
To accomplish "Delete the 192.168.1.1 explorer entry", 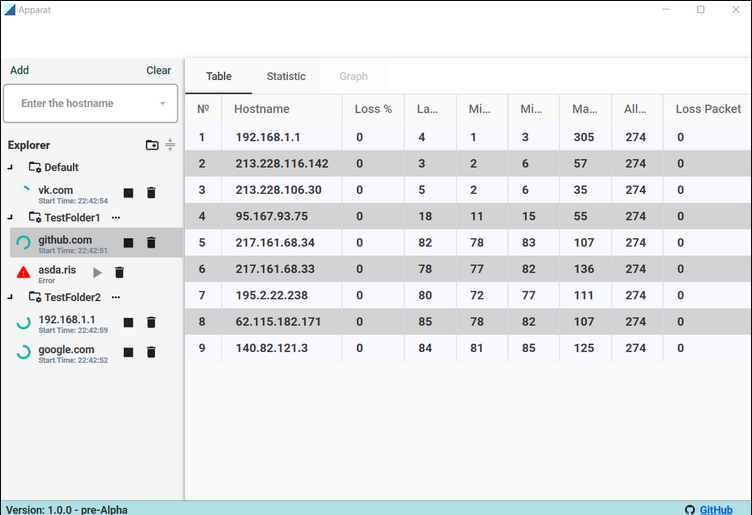I will tap(151, 322).
